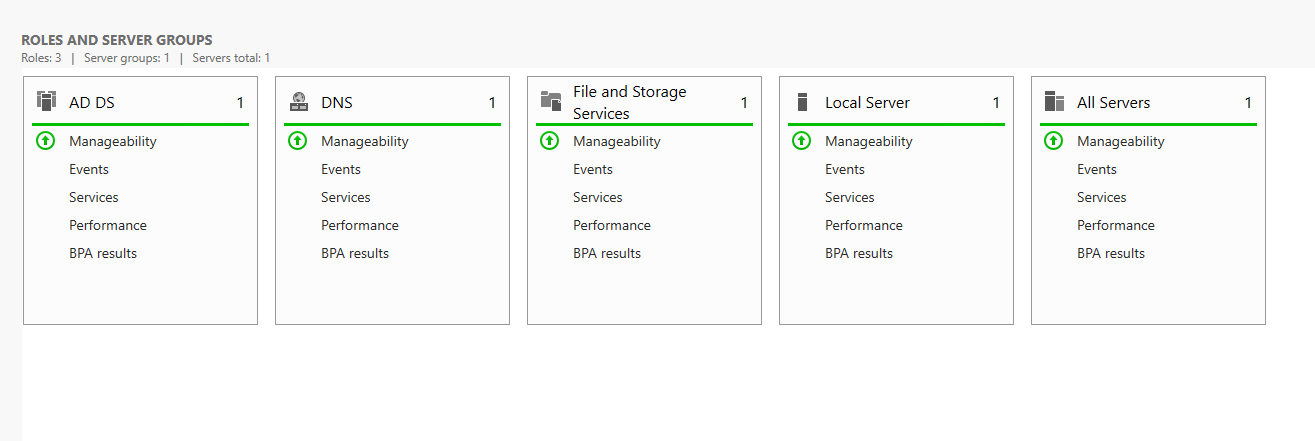Viewport: 1315px width, 441px height.
Task: Open Manageability under AD DS
Action: point(113,141)
